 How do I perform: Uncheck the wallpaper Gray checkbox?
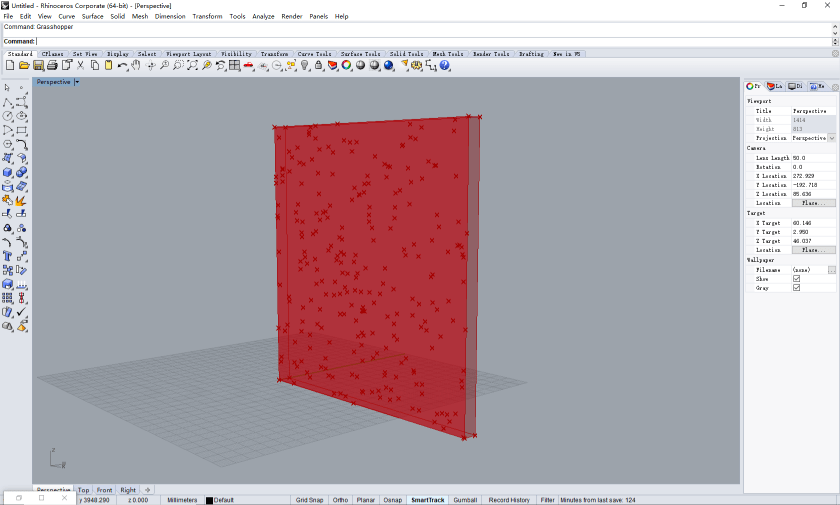[x=796, y=287]
